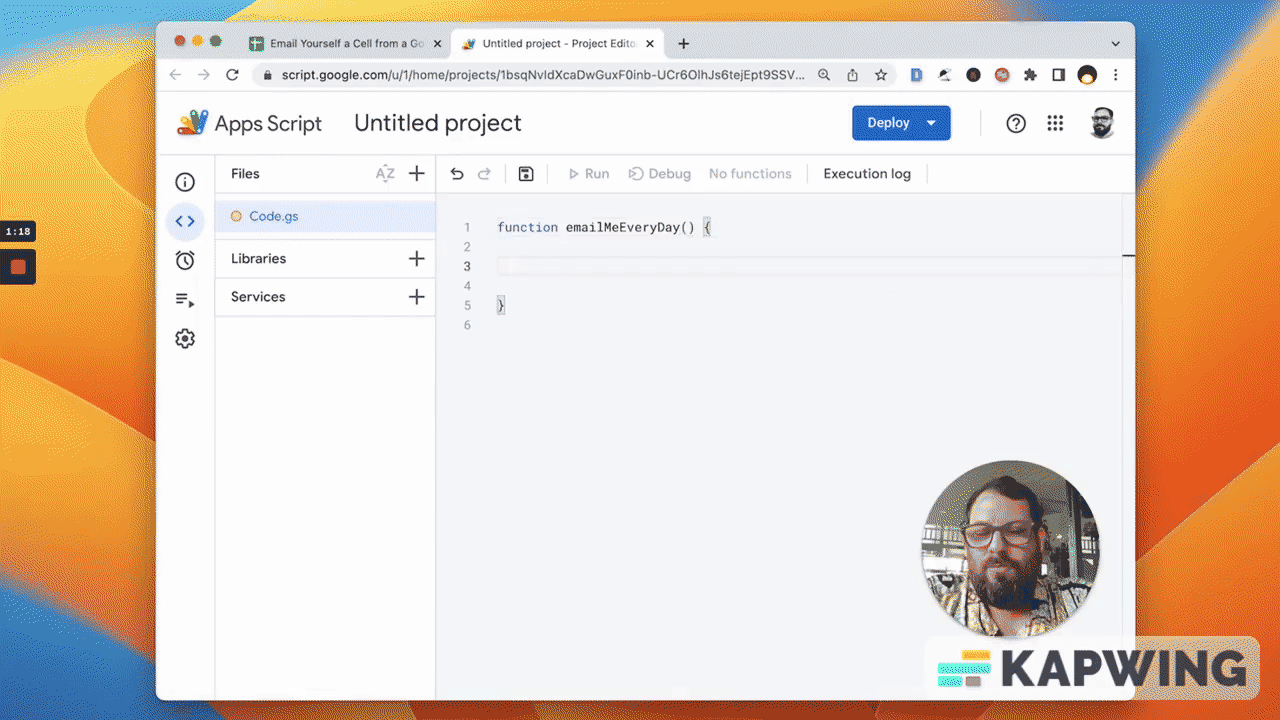
Task: Click the function emailMeEveryDay code line
Action: click(604, 228)
